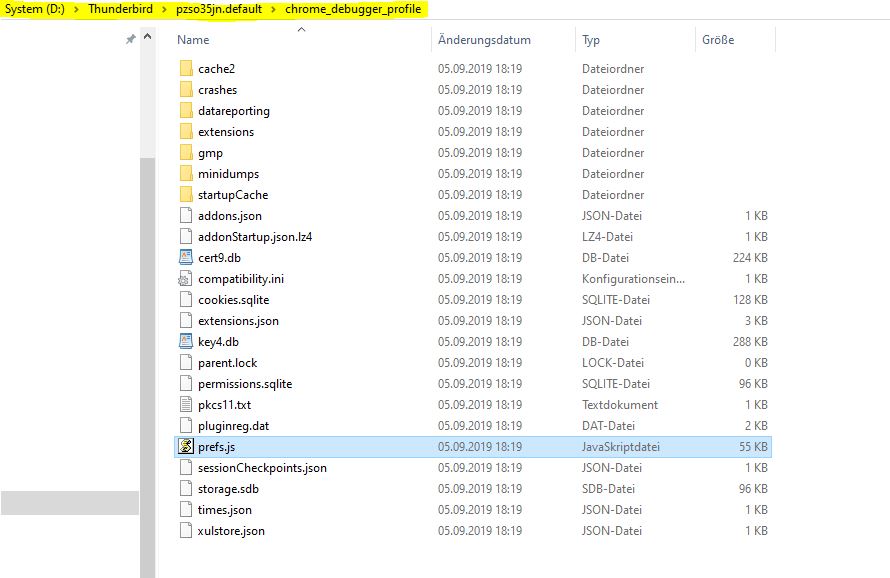Screen dimensions: 890x578
Task: Click the DAT-Datei type of pluginreg.dat
Action: [x=608, y=426]
